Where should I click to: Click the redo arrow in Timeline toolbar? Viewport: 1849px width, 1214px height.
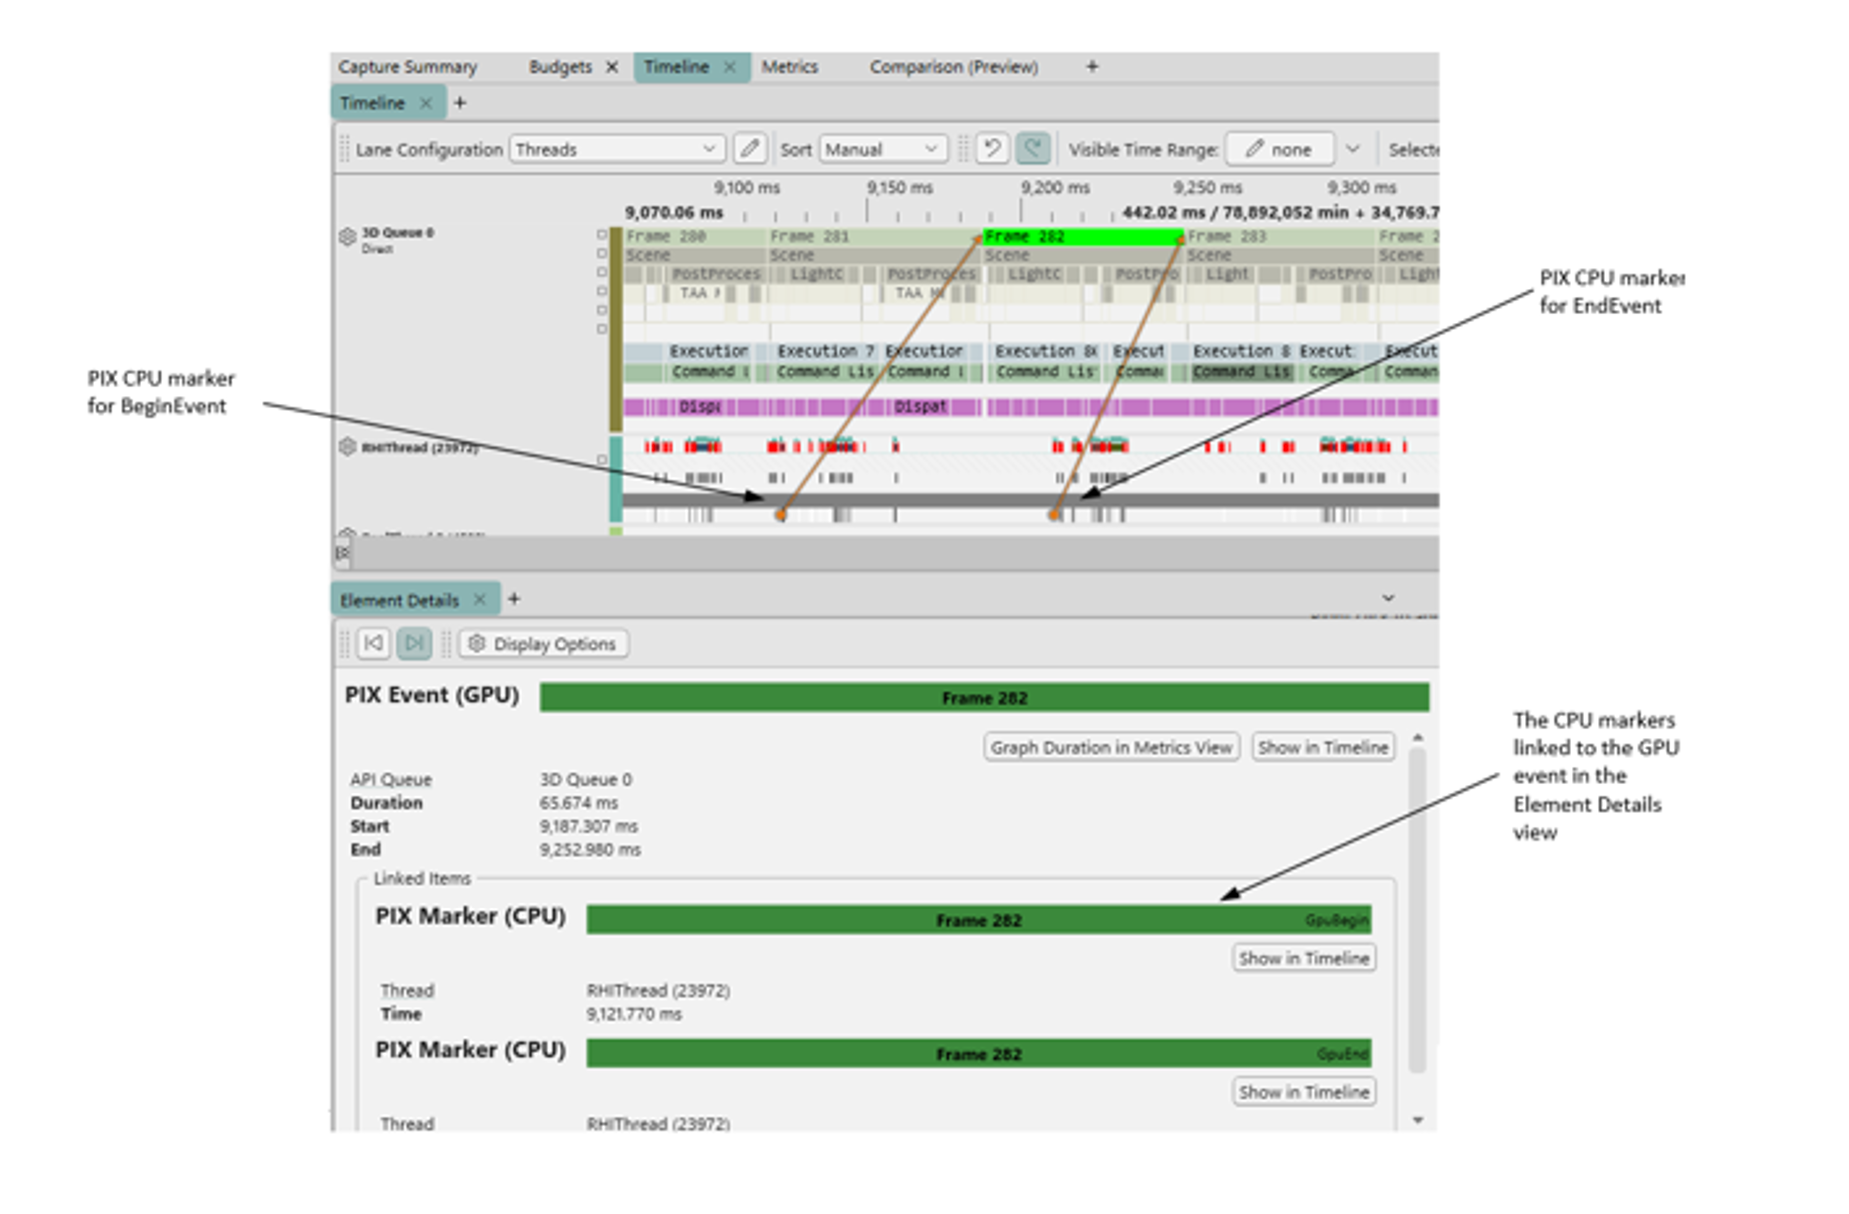pyautogui.click(x=1032, y=149)
